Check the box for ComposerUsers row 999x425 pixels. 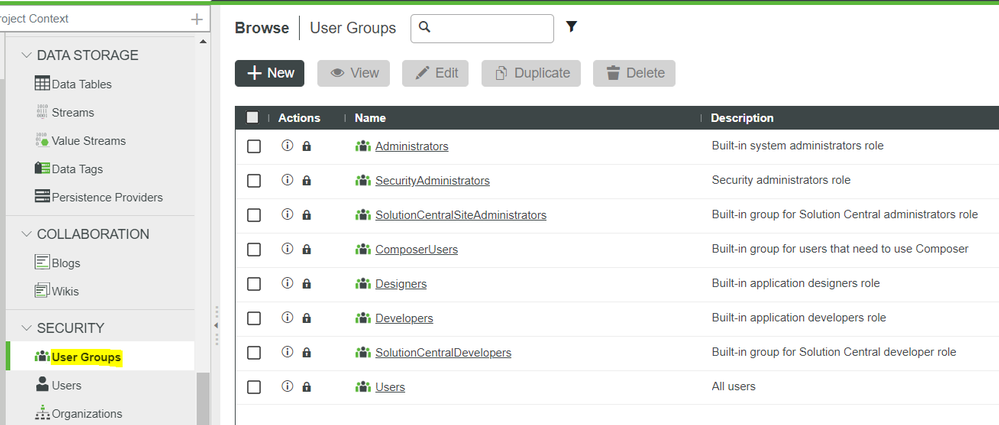(254, 249)
